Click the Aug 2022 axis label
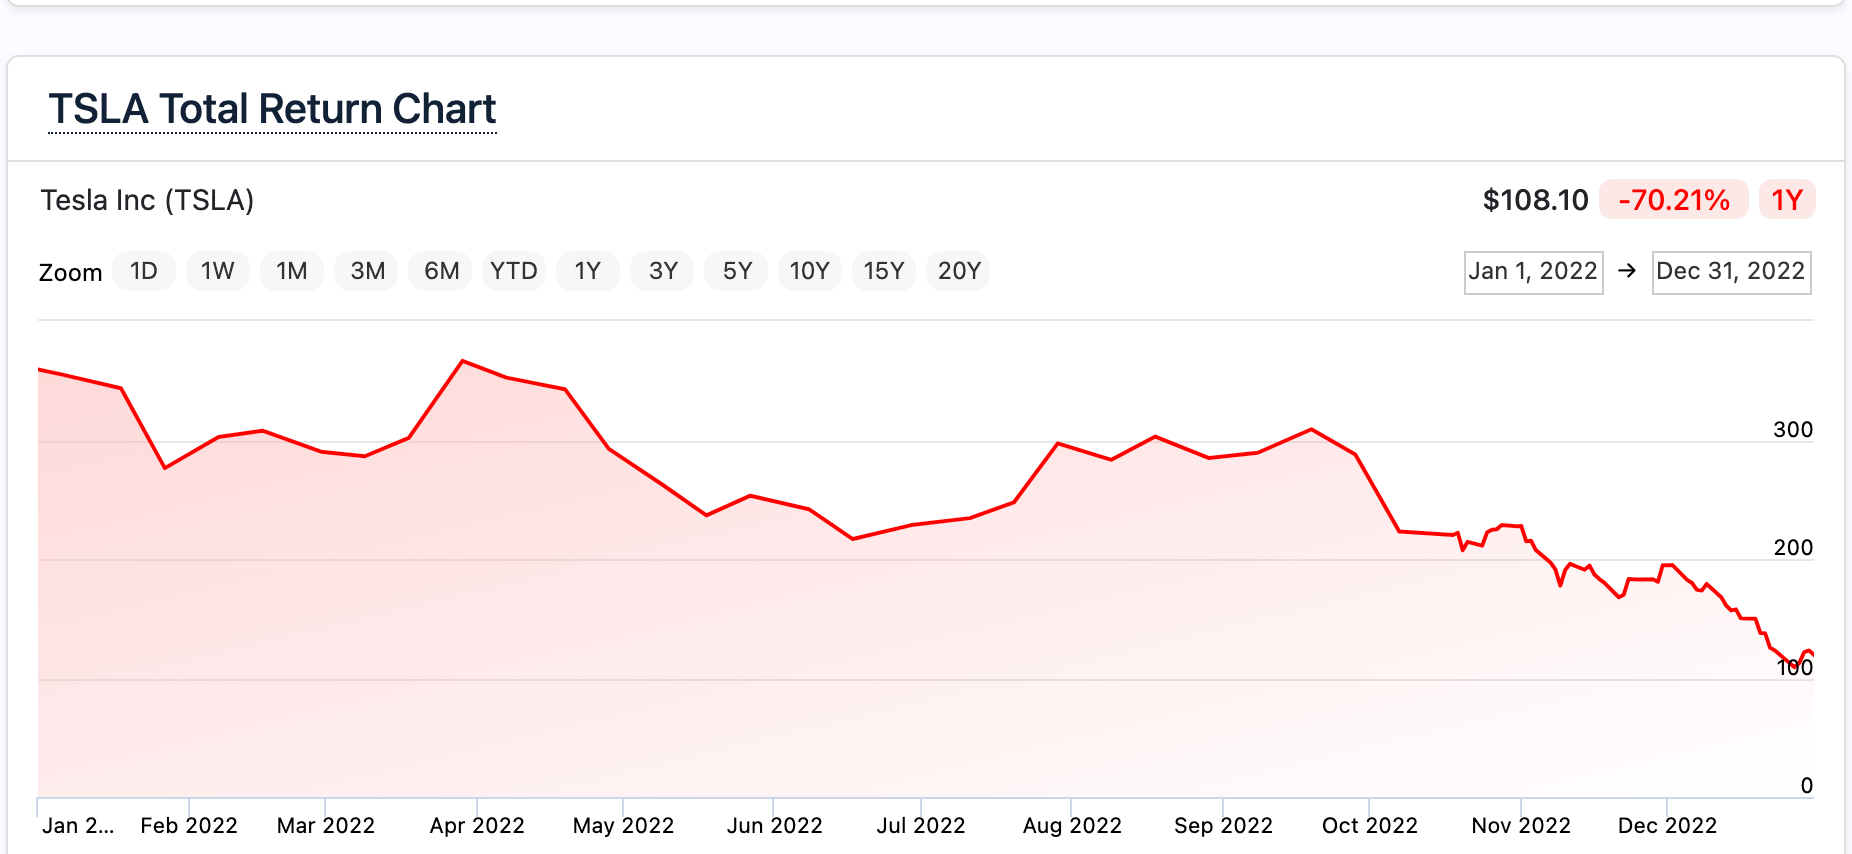 point(1072,826)
